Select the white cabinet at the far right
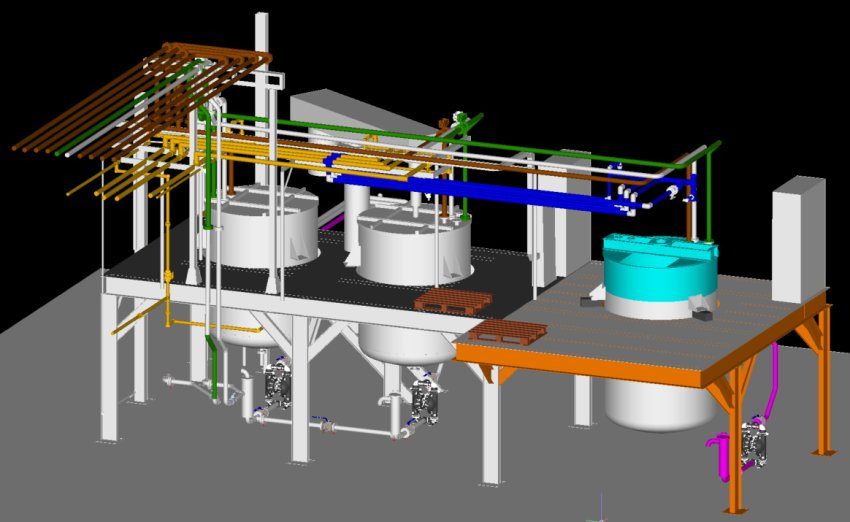 [798, 238]
